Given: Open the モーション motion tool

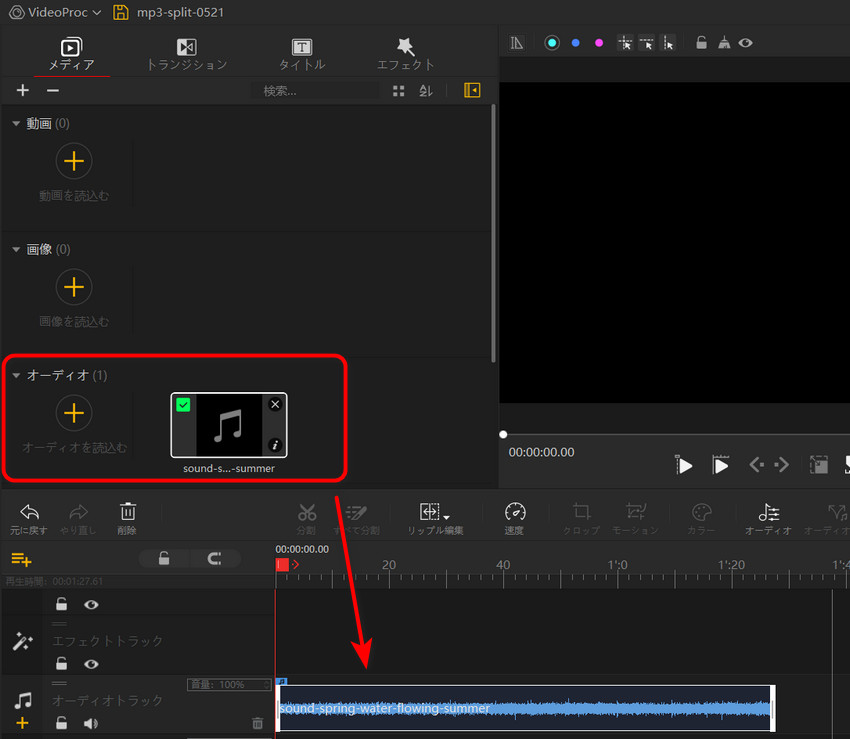Looking at the screenshot, I should point(635,518).
